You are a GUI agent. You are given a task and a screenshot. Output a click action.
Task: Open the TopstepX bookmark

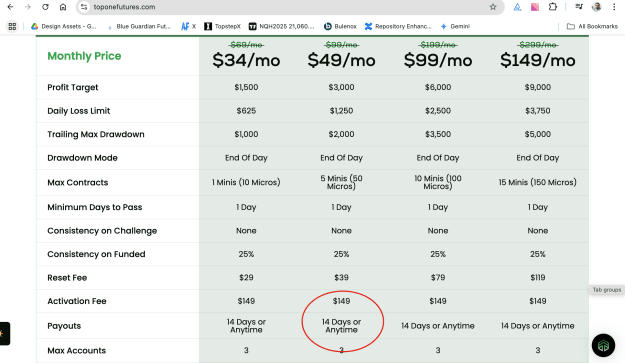pos(222,26)
